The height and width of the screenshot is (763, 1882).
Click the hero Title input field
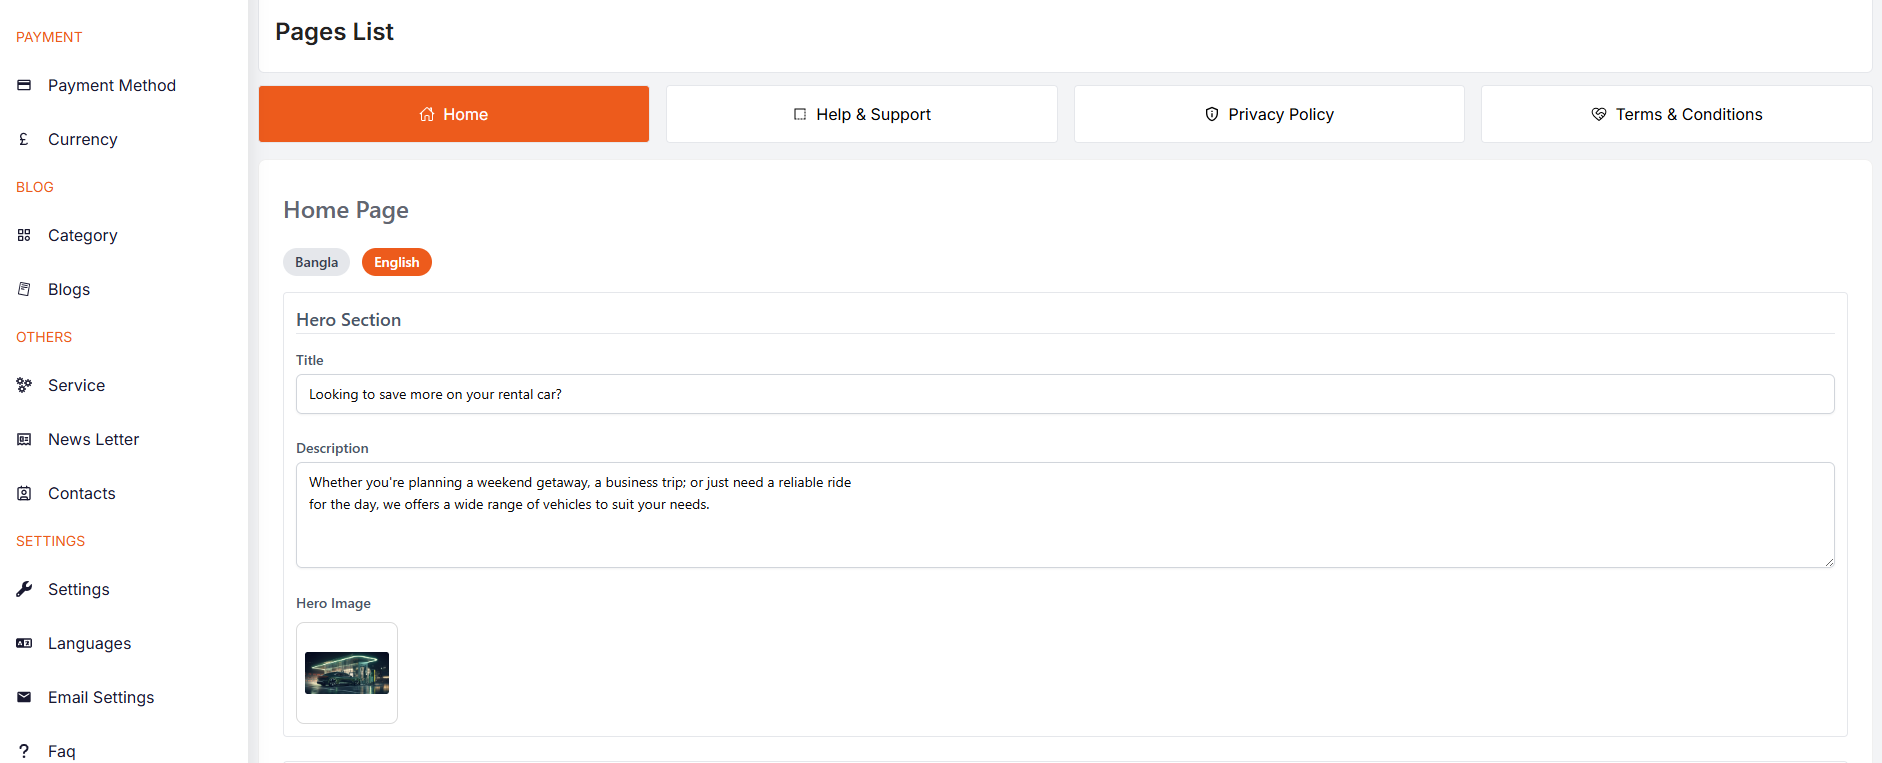click(1065, 394)
